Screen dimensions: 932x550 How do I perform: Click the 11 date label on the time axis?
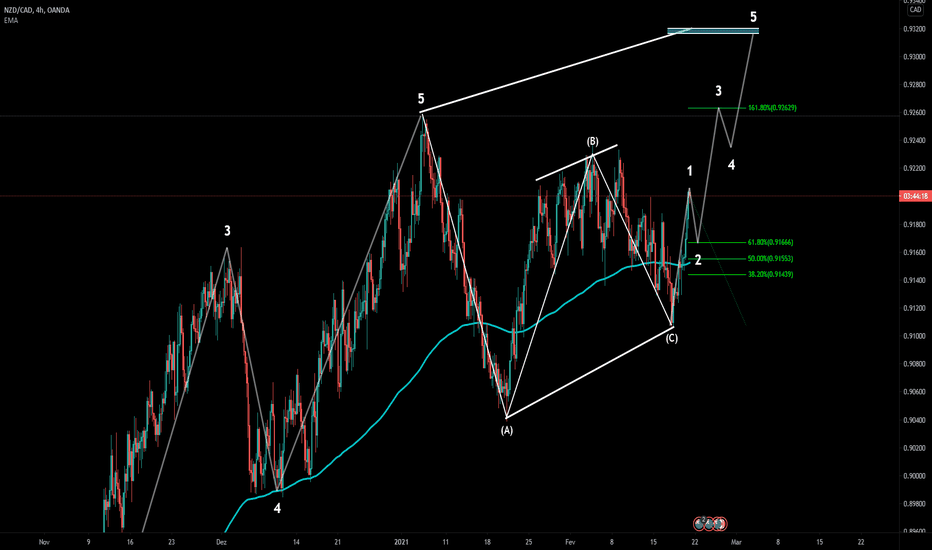pos(445,542)
